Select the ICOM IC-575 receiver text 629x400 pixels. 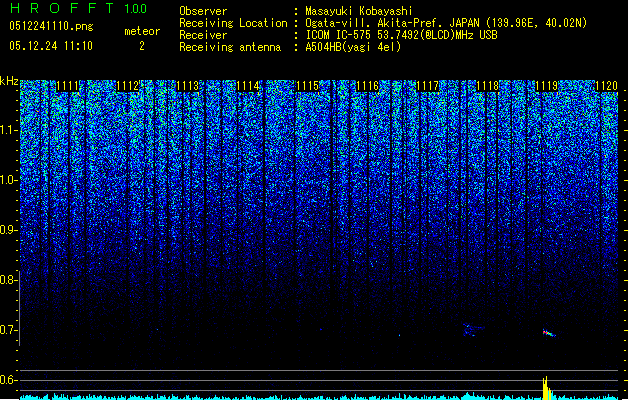(x=401, y=35)
